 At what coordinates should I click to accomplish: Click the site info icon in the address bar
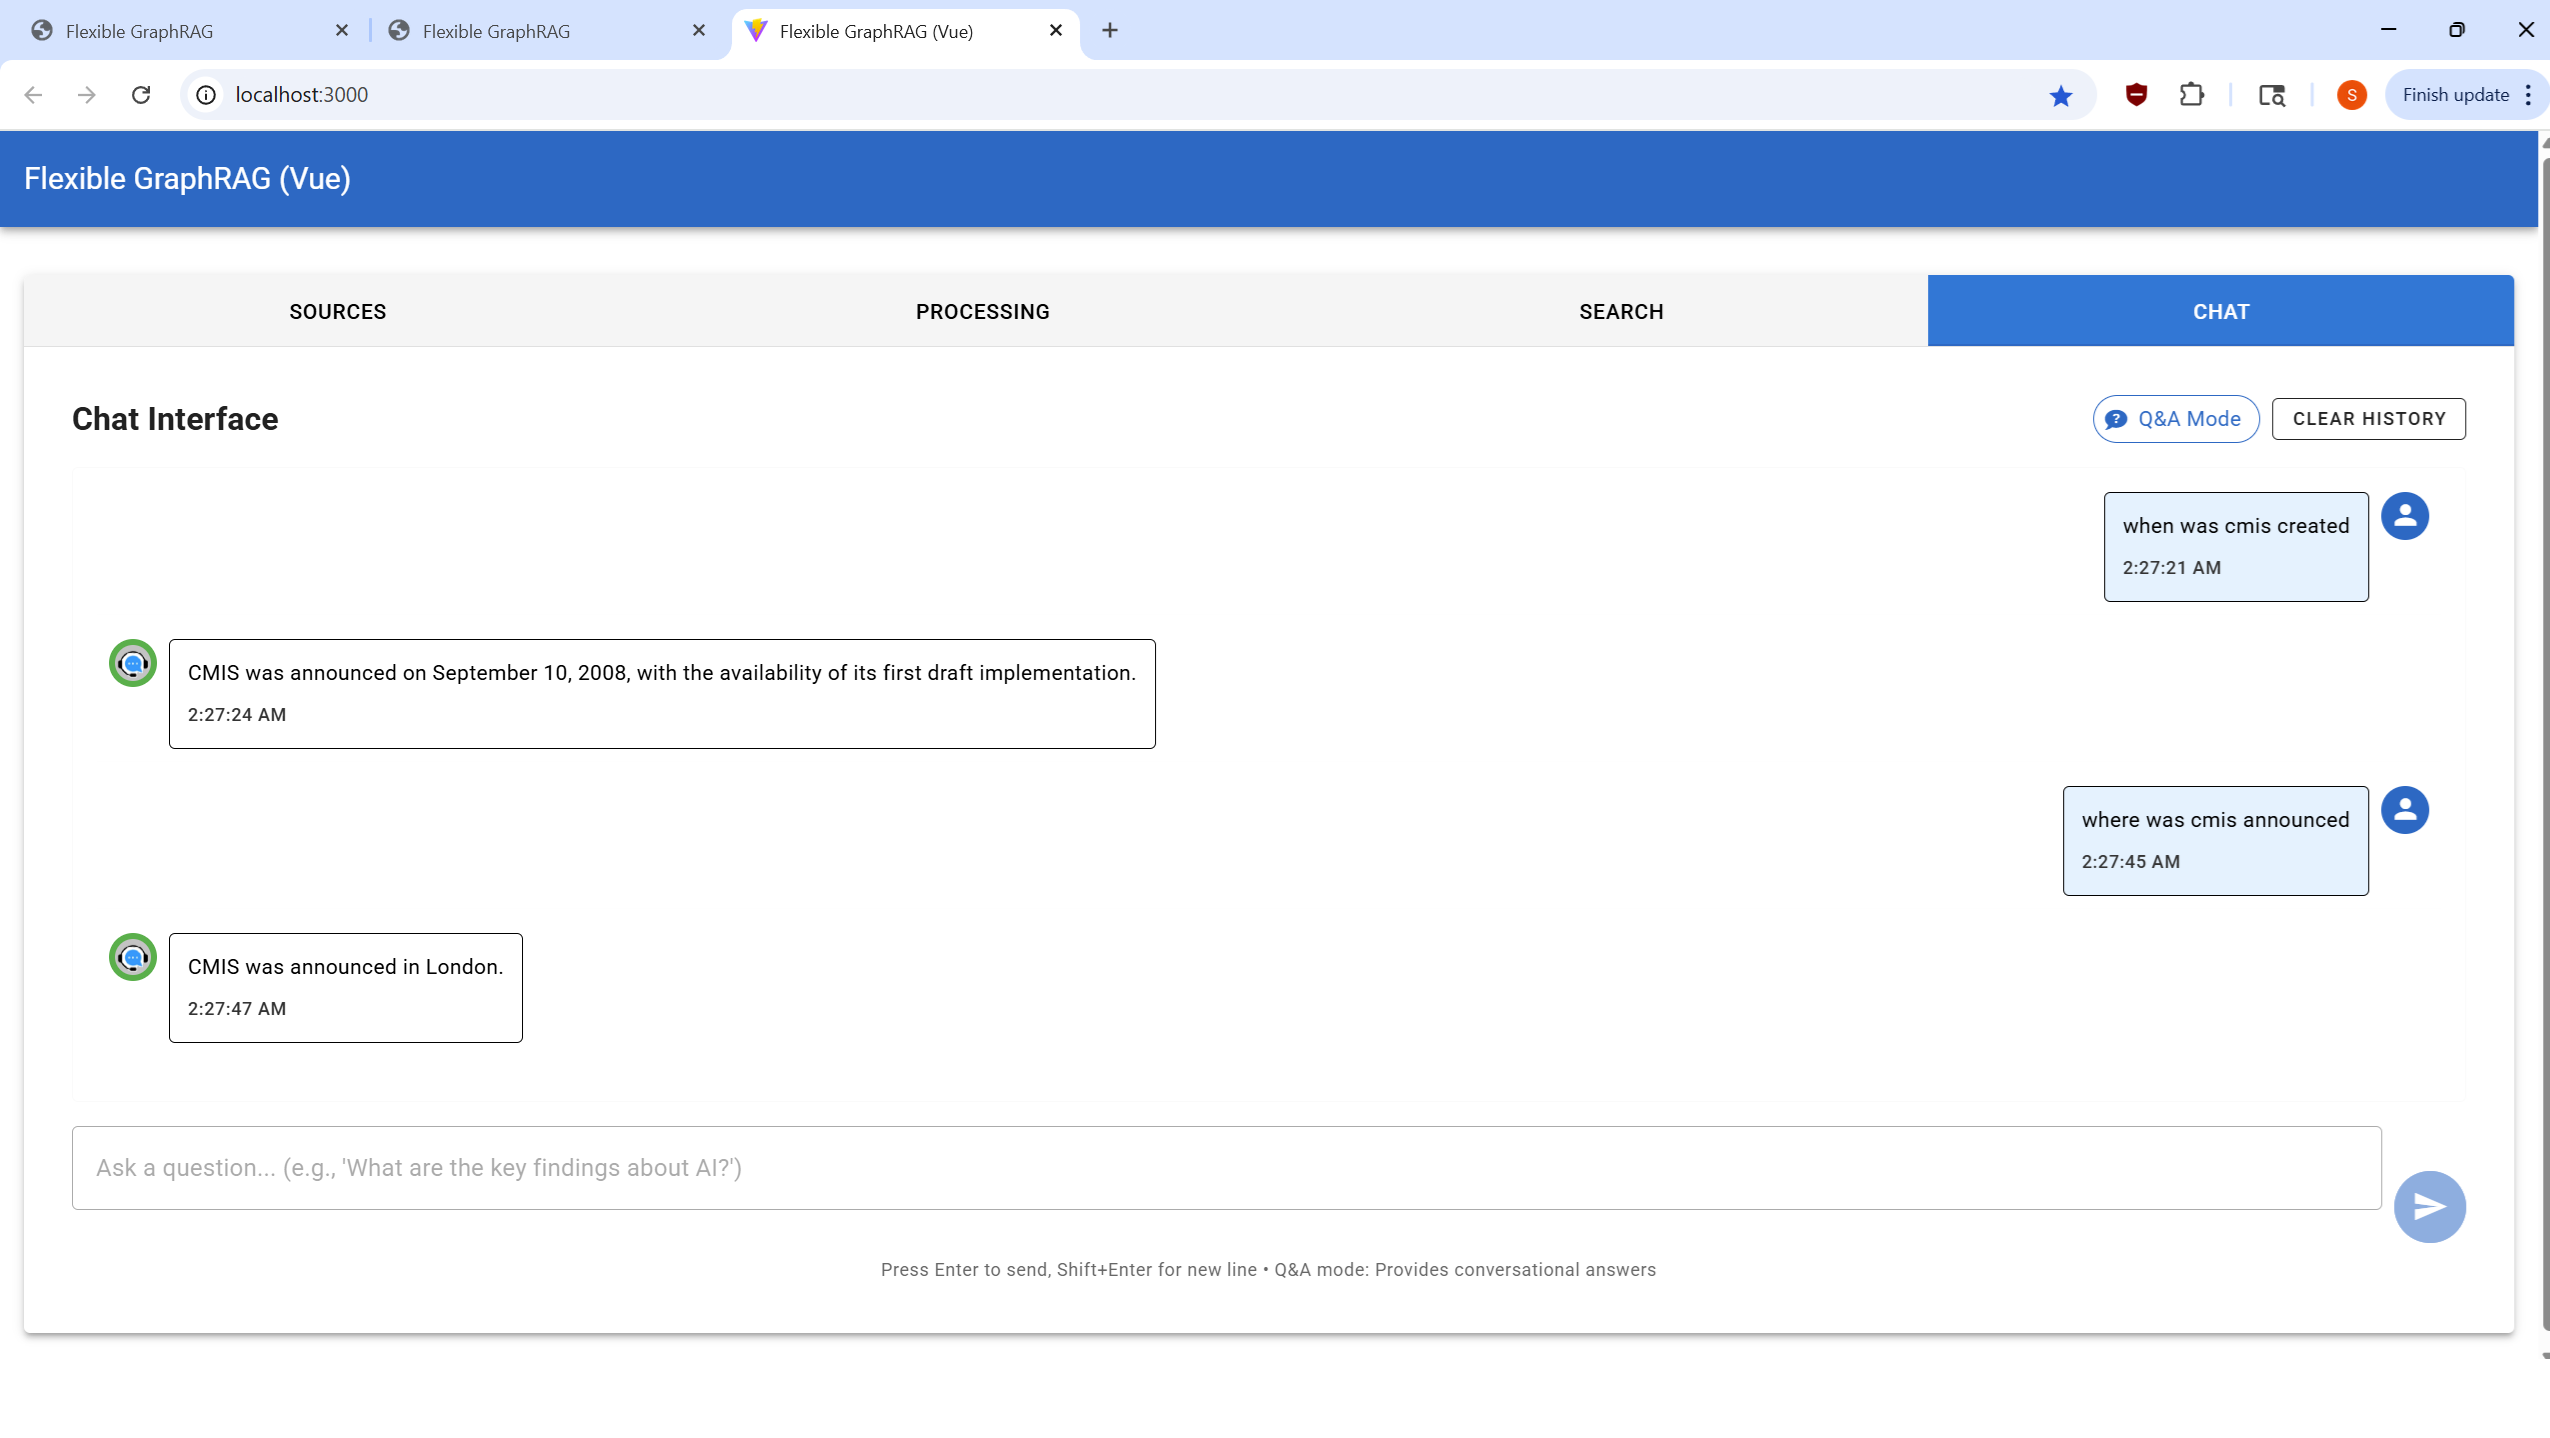[206, 94]
